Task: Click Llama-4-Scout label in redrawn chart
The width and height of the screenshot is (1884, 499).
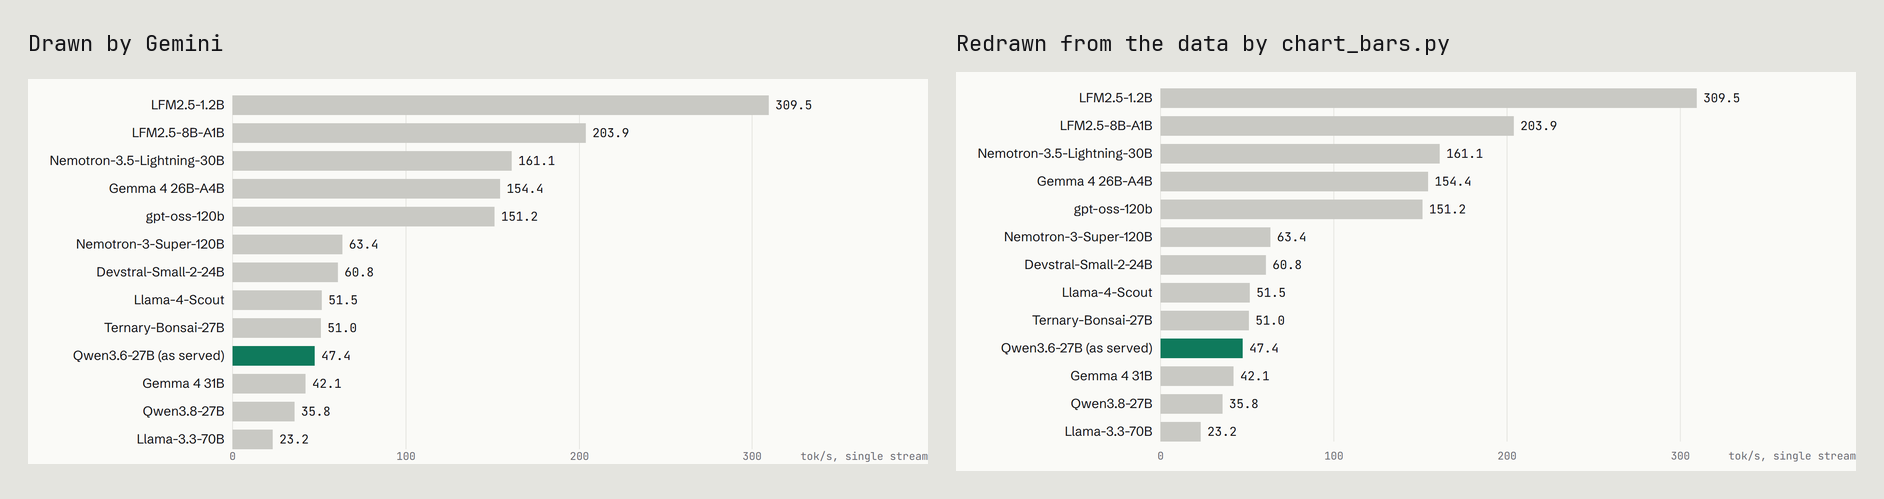Action: [1107, 293]
